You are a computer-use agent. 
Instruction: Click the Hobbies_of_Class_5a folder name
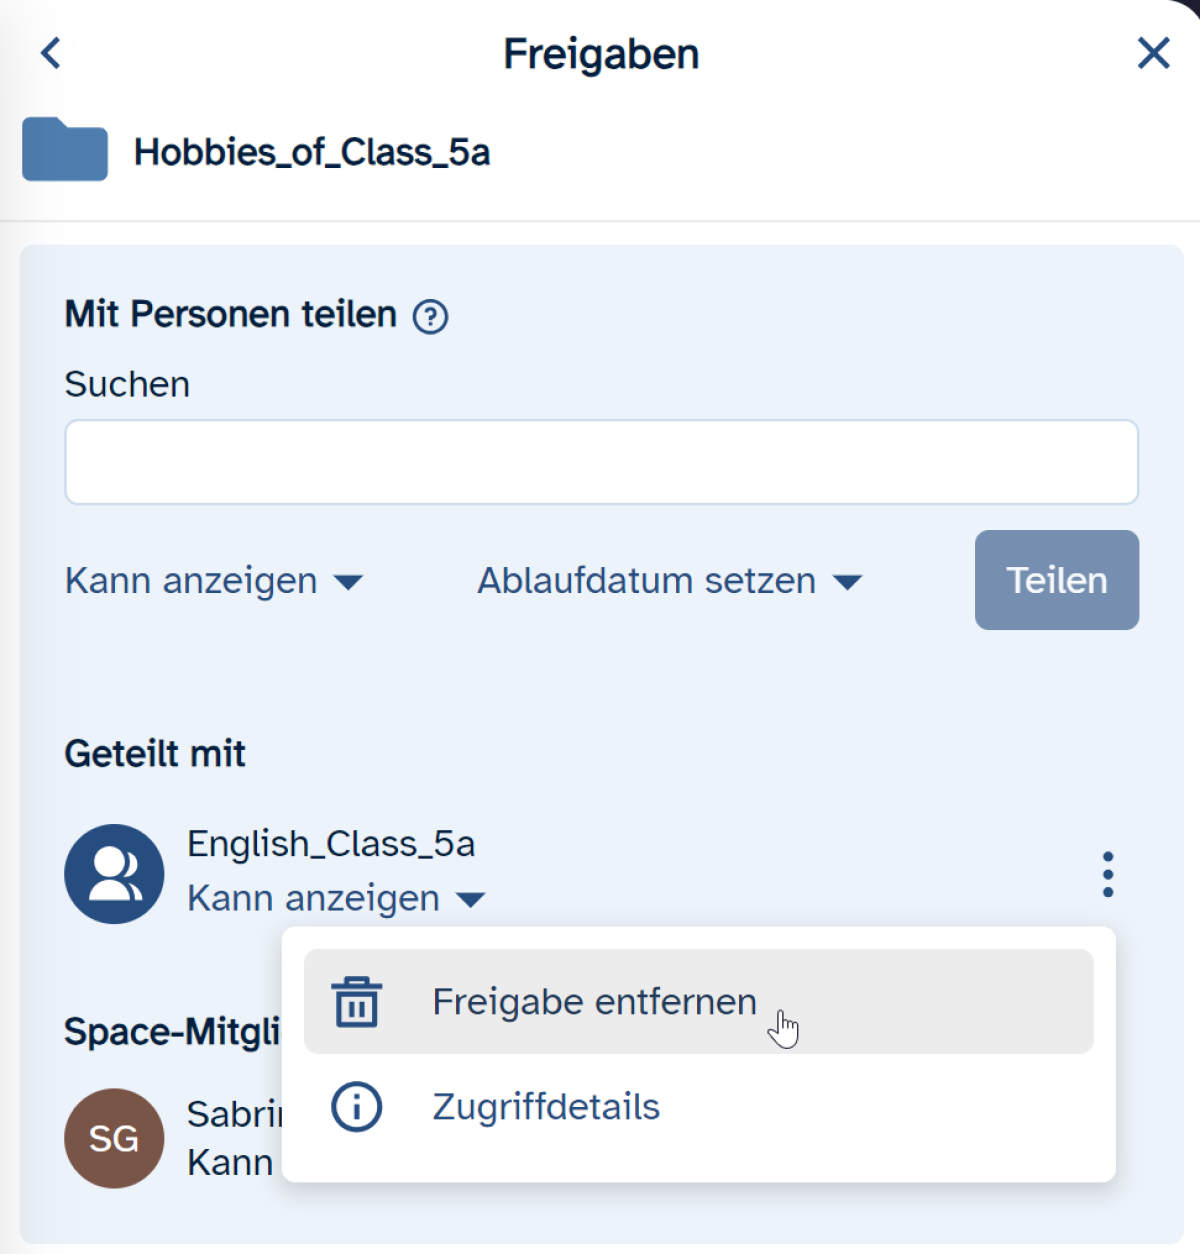tap(312, 152)
